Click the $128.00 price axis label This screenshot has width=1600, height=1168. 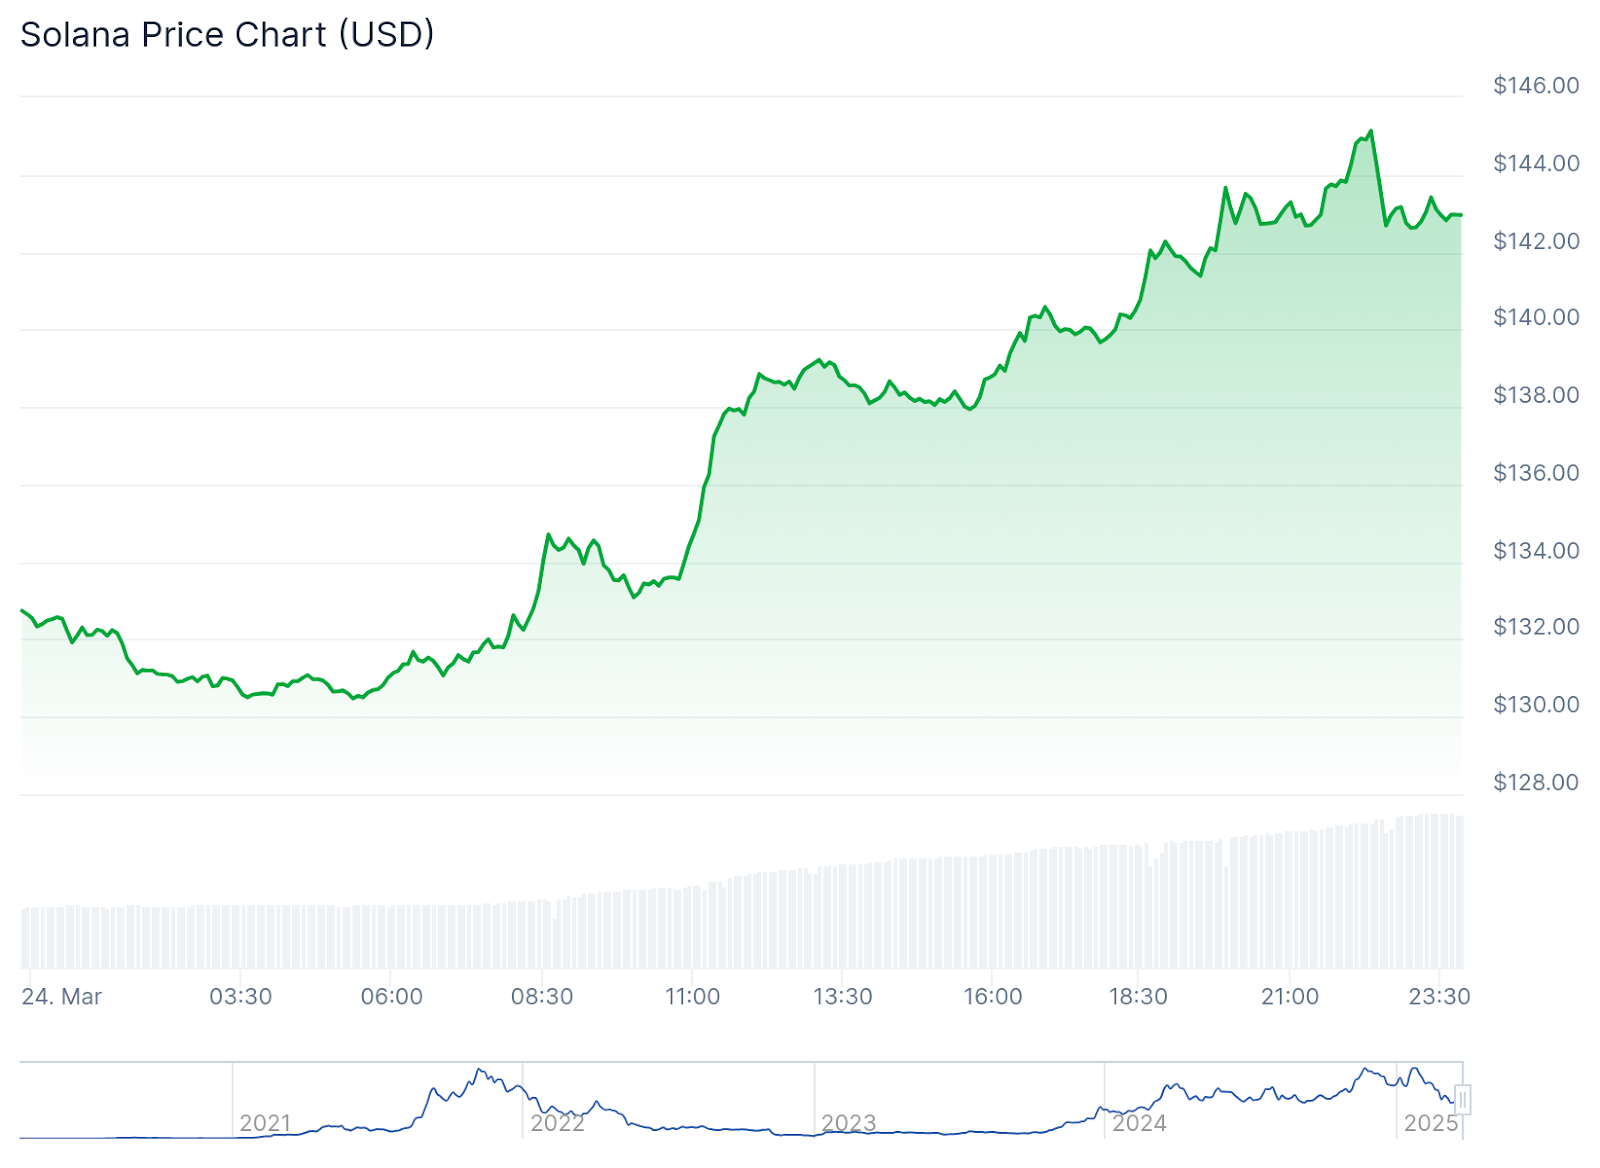1536,782
